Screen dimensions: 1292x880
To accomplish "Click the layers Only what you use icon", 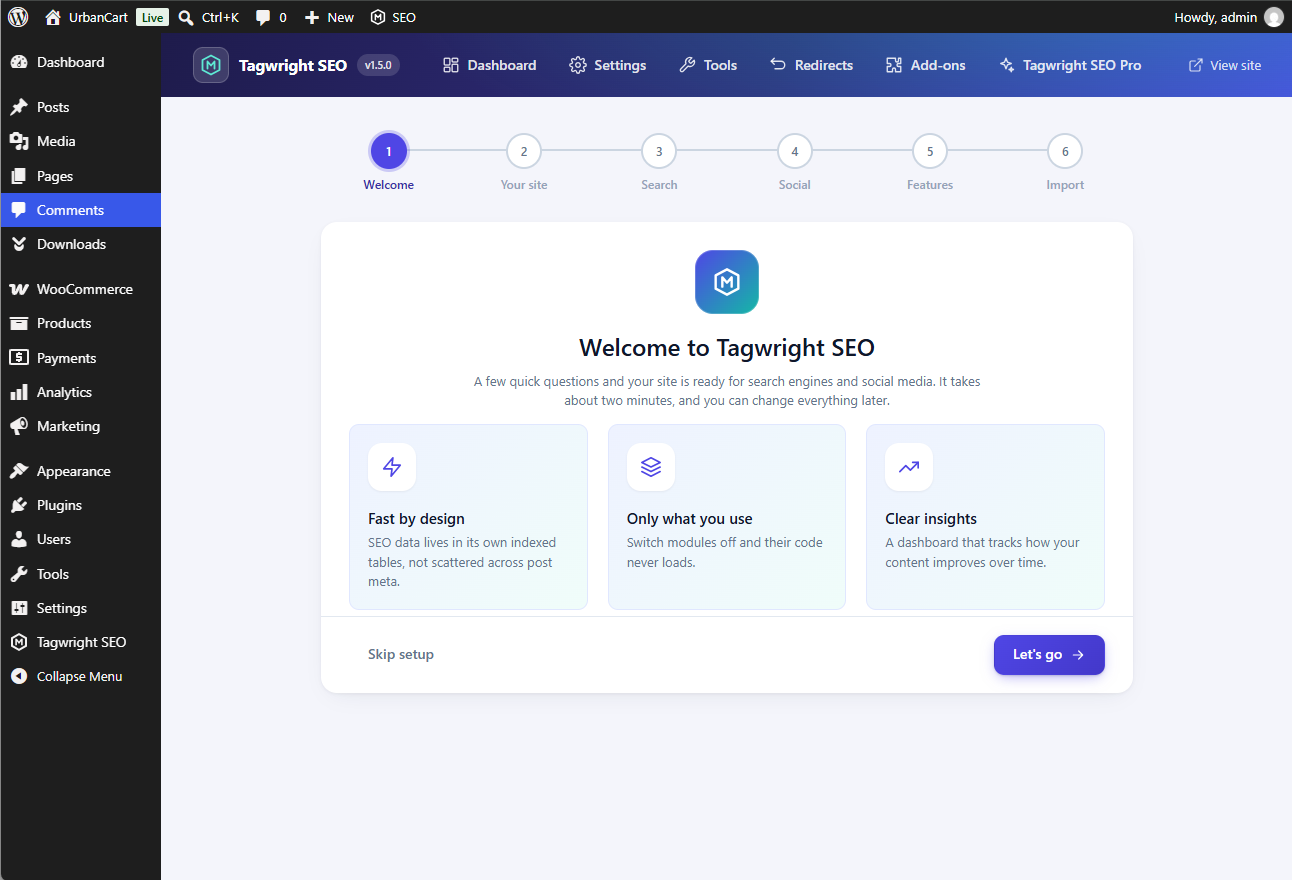I will pos(651,467).
